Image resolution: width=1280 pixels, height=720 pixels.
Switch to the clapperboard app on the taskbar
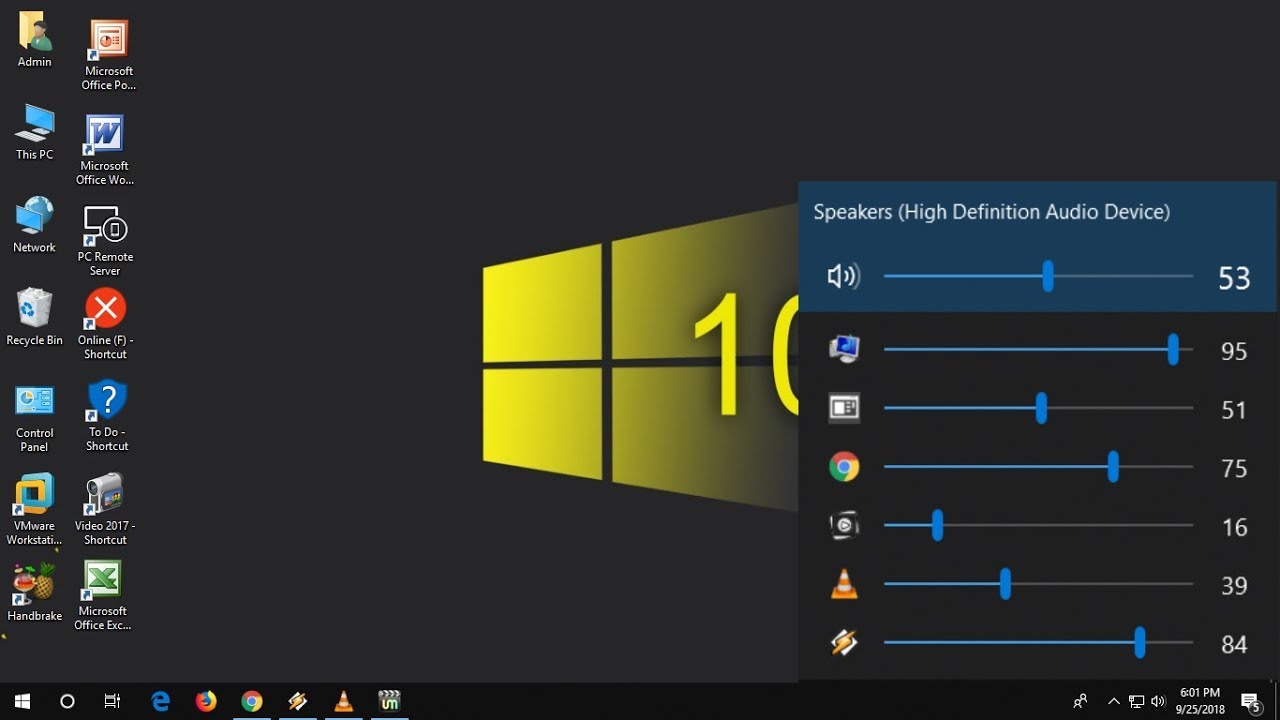[x=389, y=701]
